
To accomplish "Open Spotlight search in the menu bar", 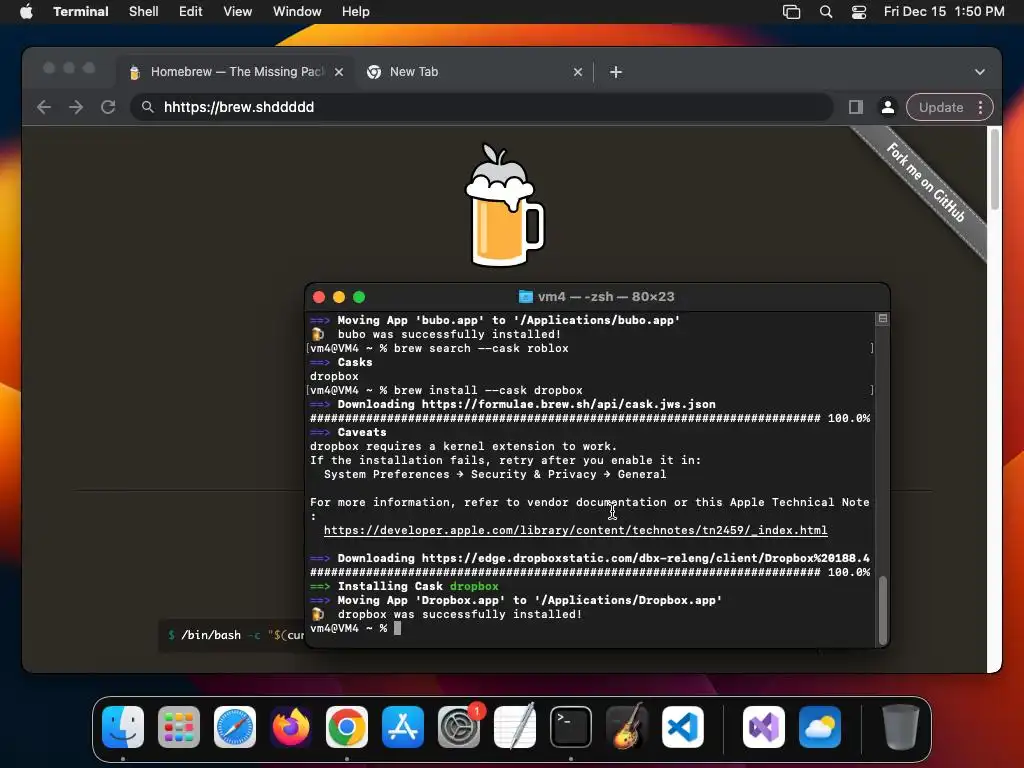I will coord(825,12).
